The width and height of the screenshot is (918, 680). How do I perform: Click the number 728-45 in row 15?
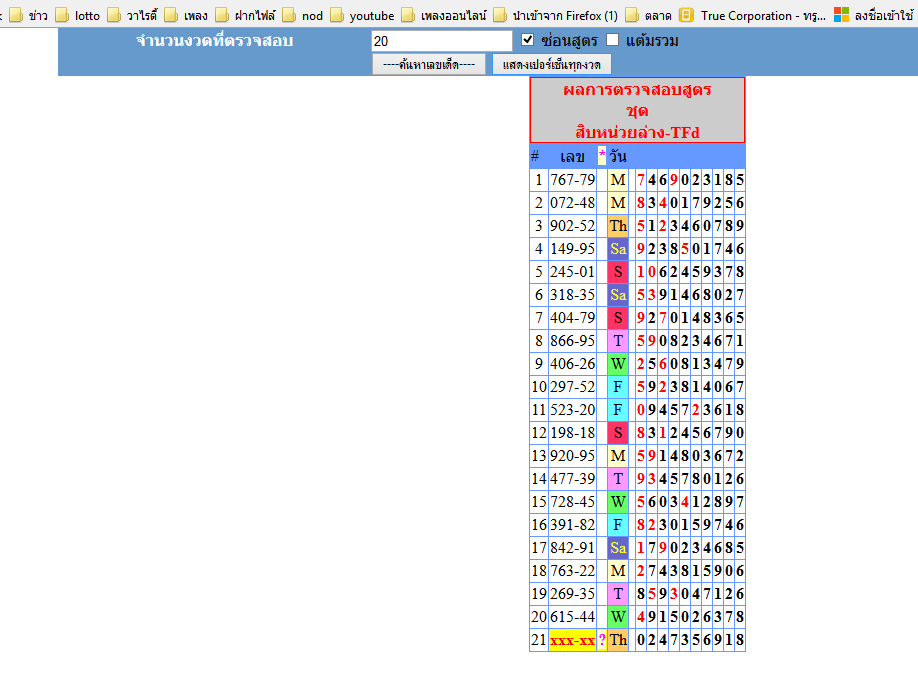coord(573,502)
